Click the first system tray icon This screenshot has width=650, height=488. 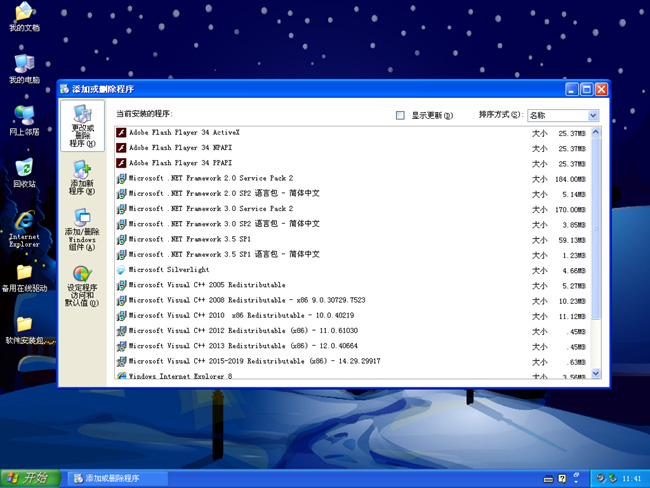click(600, 478)
